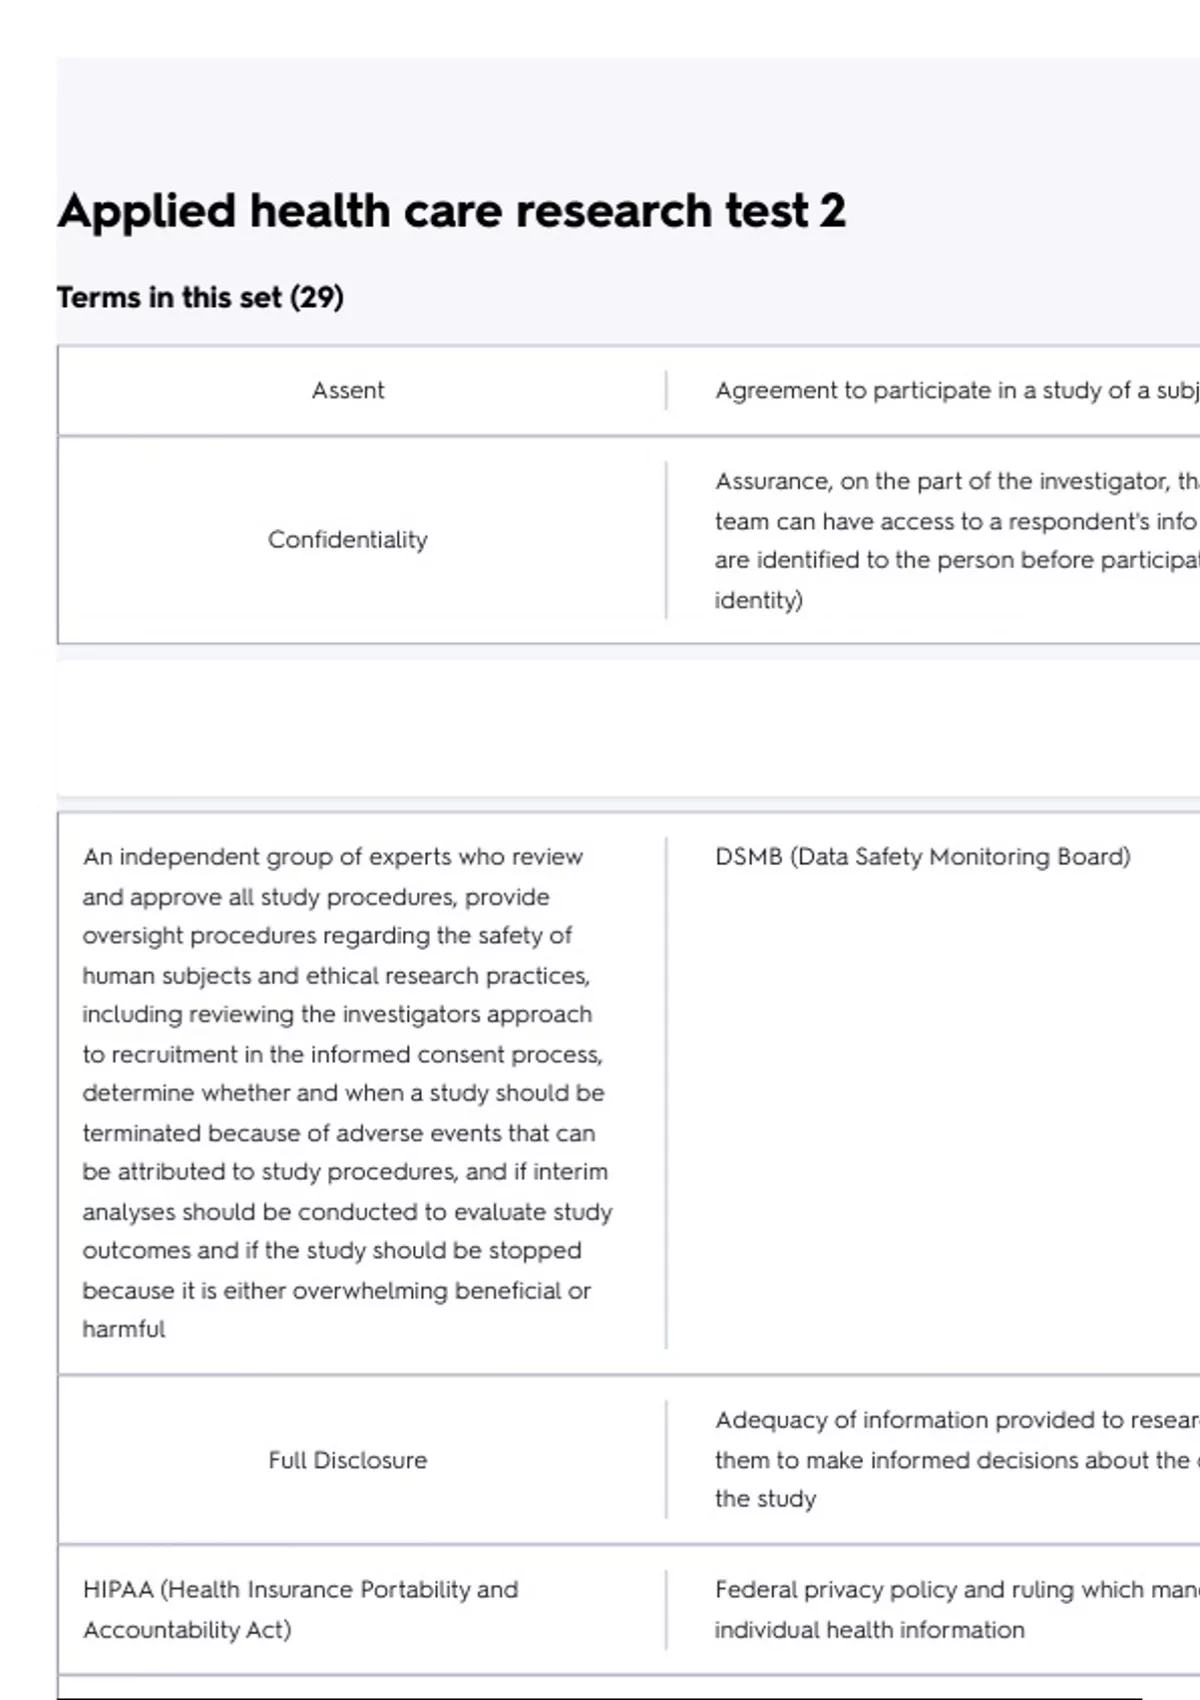Select the "DSMB (Data Safety Monitoring Board)" text
Viewport: 1200px width, 1700px height.
(922, 857)
